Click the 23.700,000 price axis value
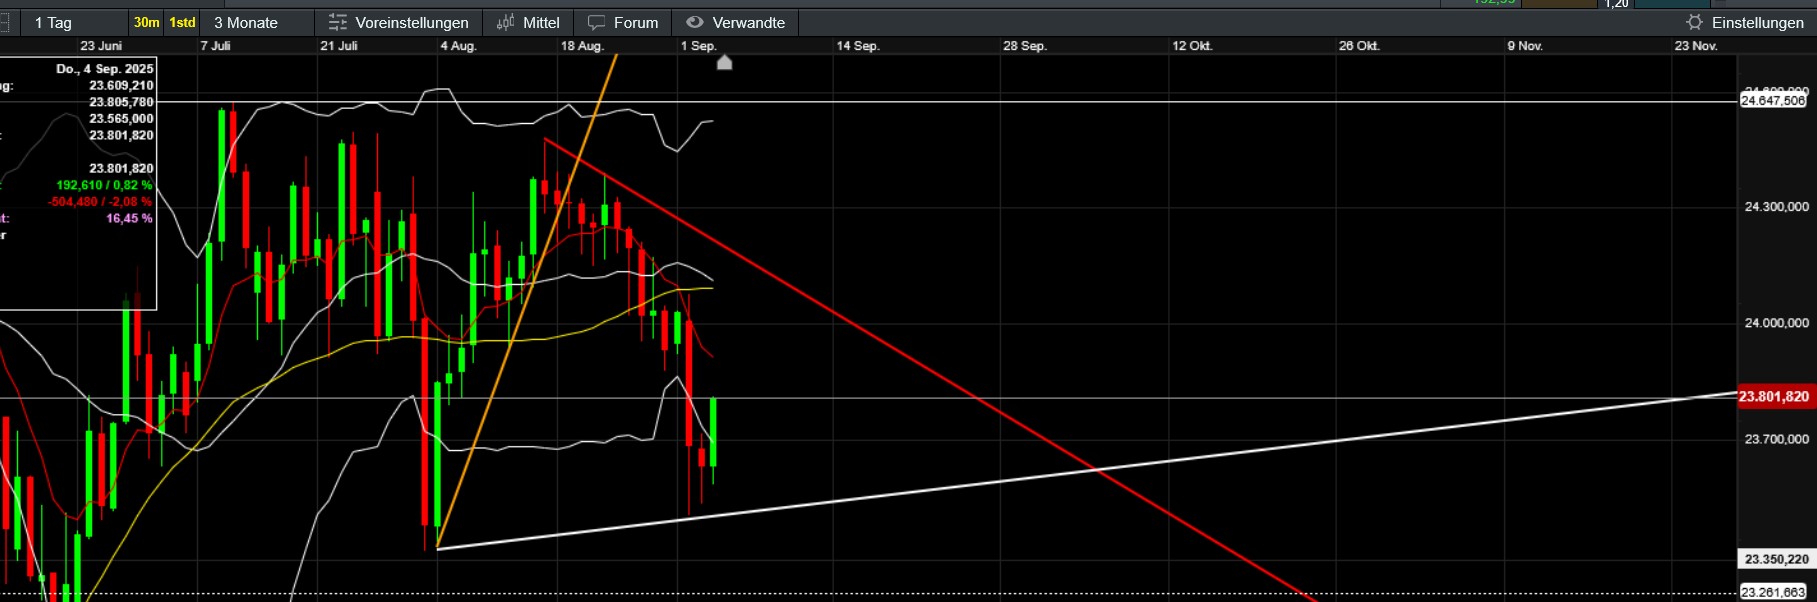This screenshot has width=1817, height=602. tap(1776, 439)
